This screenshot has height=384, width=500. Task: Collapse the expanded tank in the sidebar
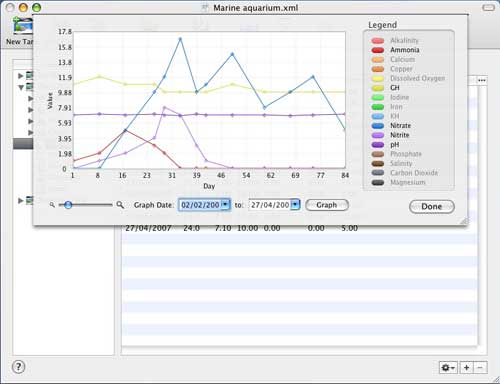[21, 87]
